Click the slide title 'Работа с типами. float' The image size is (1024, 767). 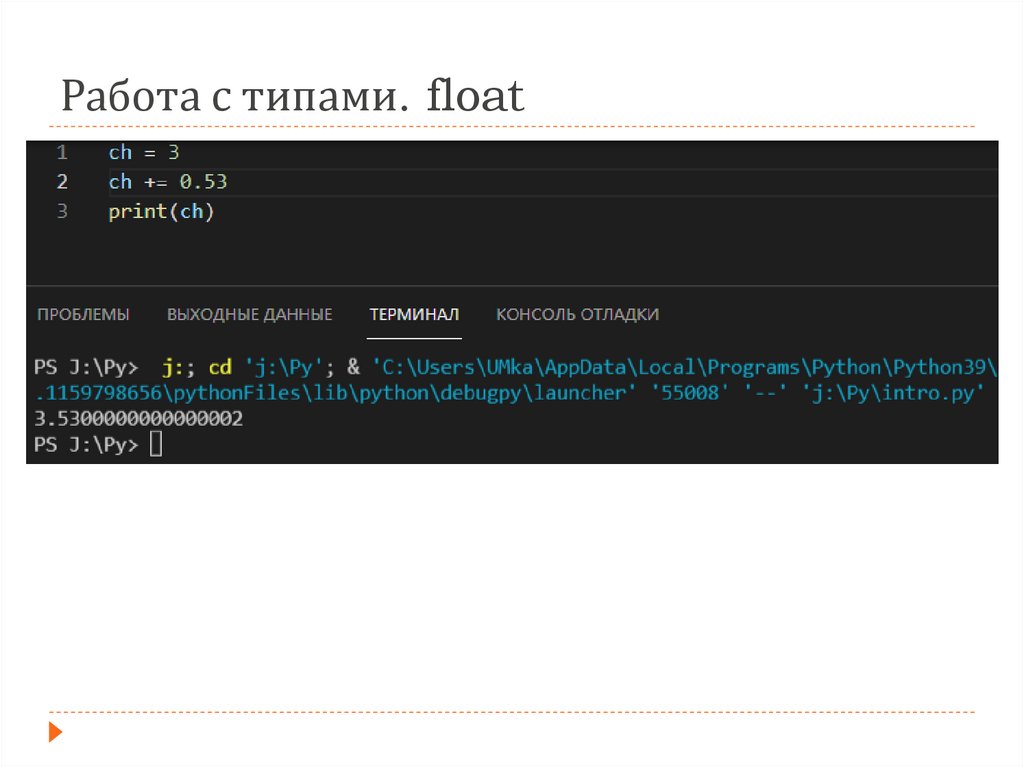pyautogui.click(x=292, y=97)
